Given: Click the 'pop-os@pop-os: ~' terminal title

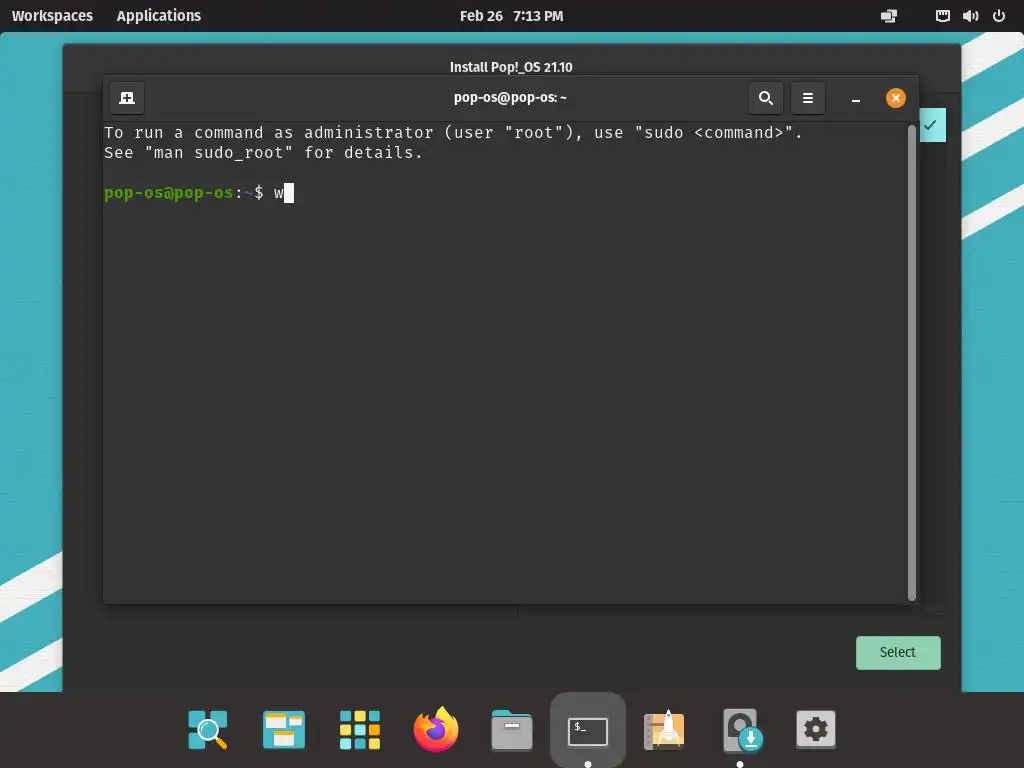Looking at the screenshot, I should [x=511, y=97].
